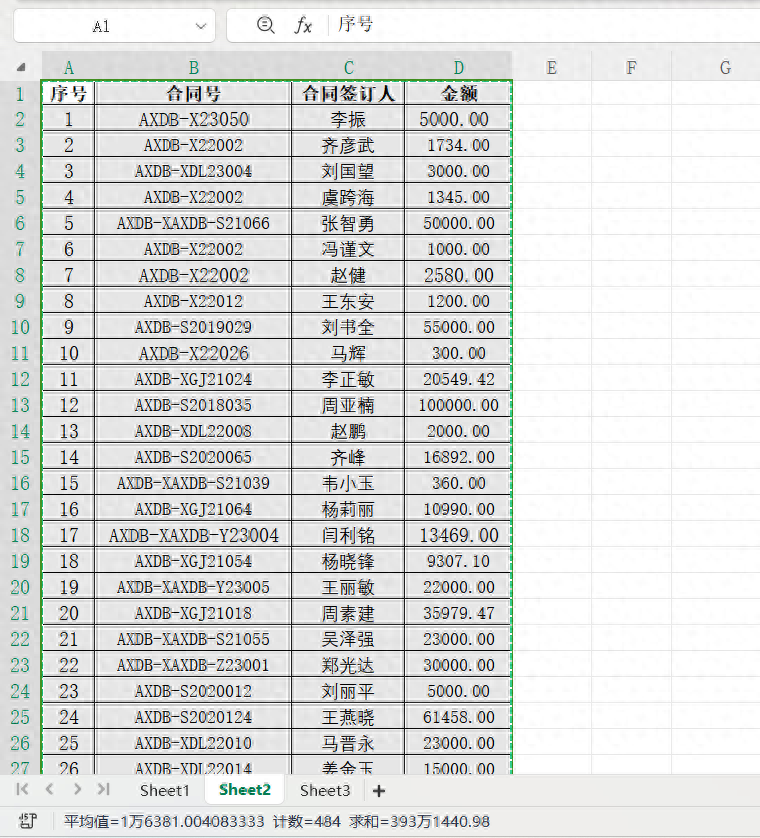Select column G header
760x838 pixels.
coord(725,67)
